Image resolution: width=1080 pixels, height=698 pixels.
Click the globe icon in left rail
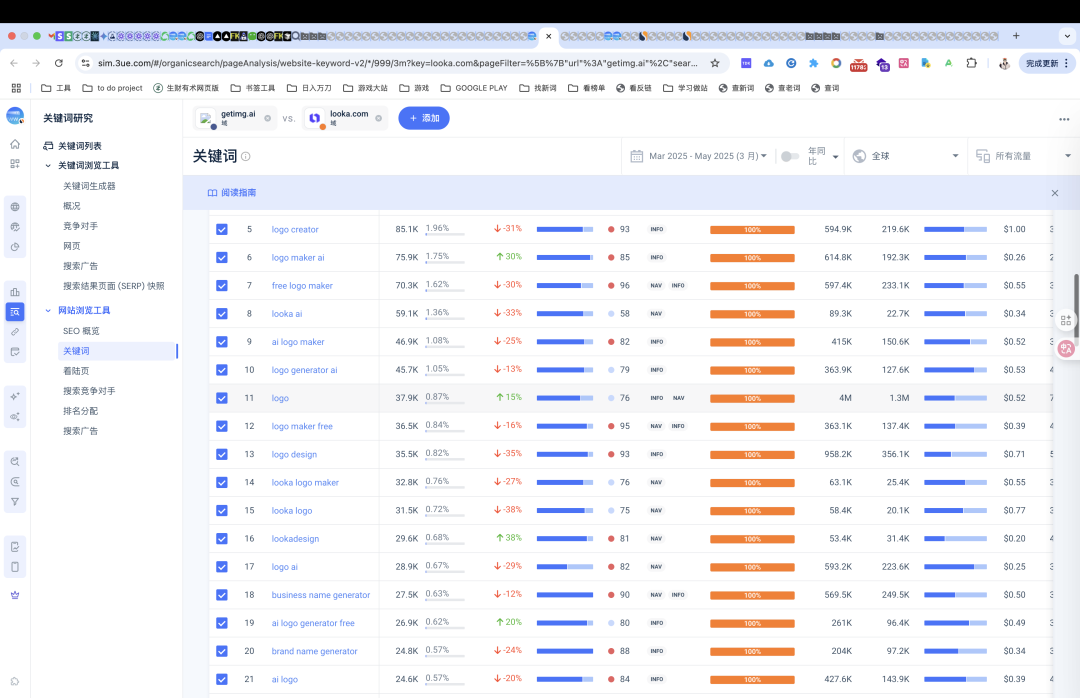[x=15, y=207]
